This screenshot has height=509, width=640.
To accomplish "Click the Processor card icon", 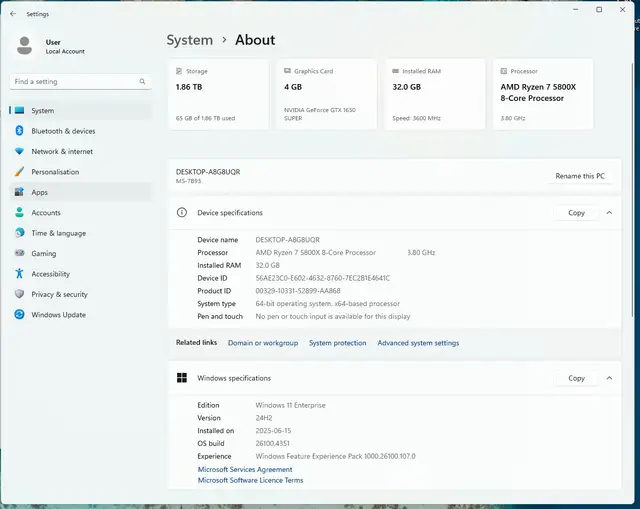I will pos(504,71).
